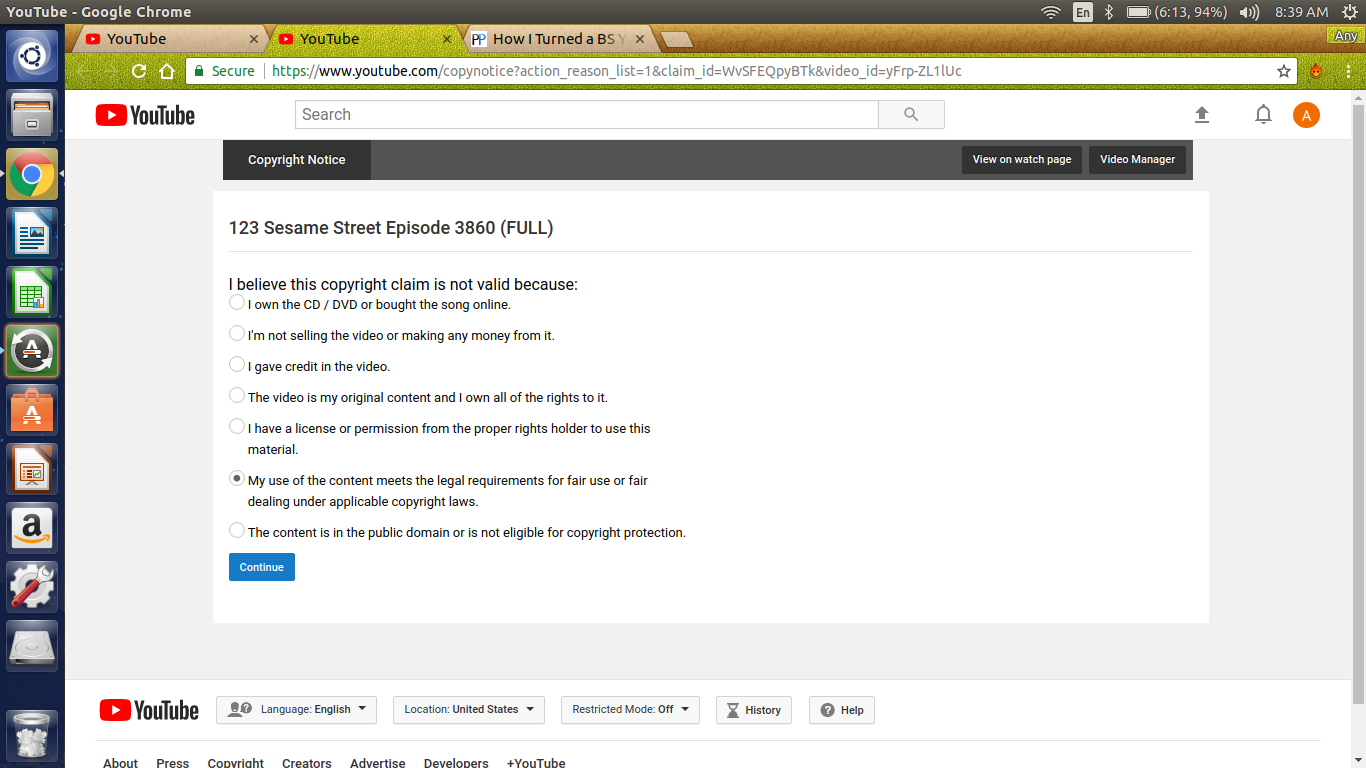Reload the page in Chrome
1366x768 pixels.
[139, 71]
